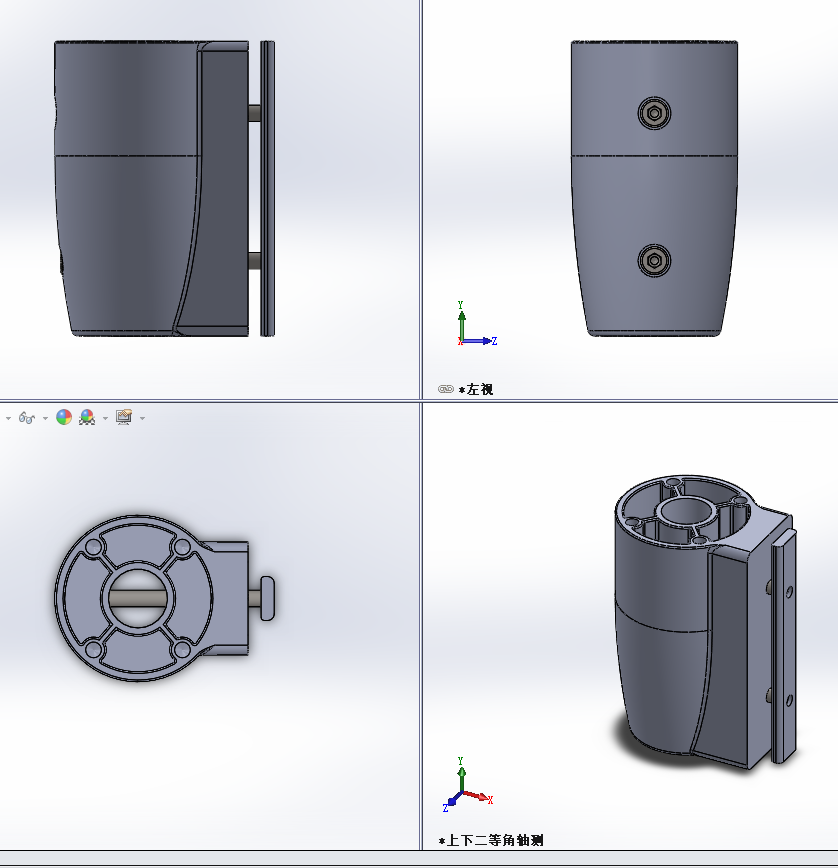The image size is (838, 868).
Task: Select the center bore in the bottom-left top-down view
Action: (x=138, y=598)
